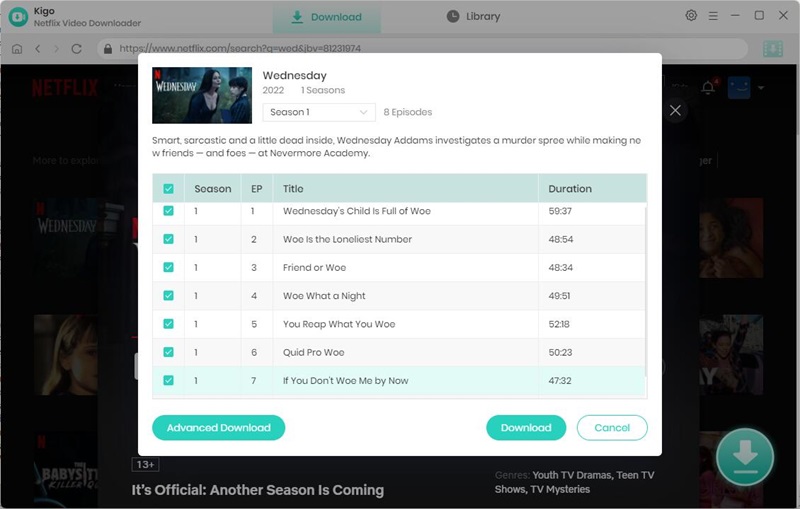Open the settings gear in title bar

[691, 15]
